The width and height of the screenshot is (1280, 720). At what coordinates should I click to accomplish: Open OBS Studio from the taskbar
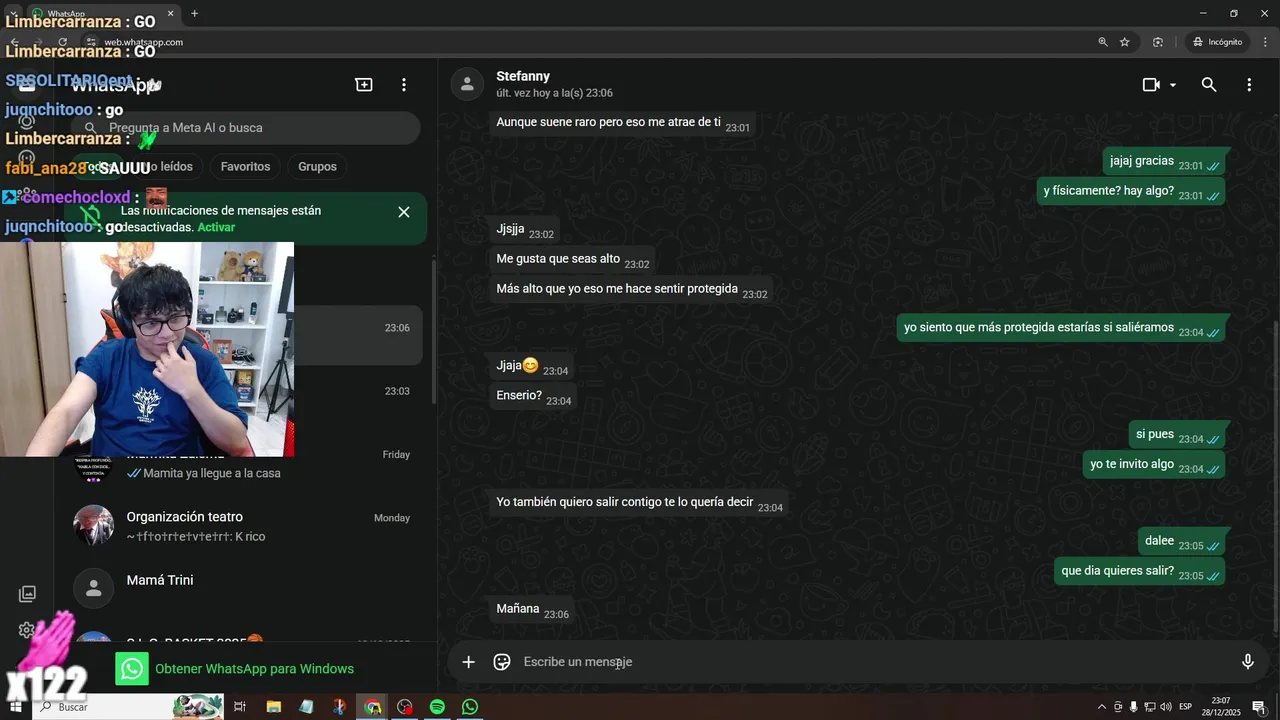[x=405, y=707]
